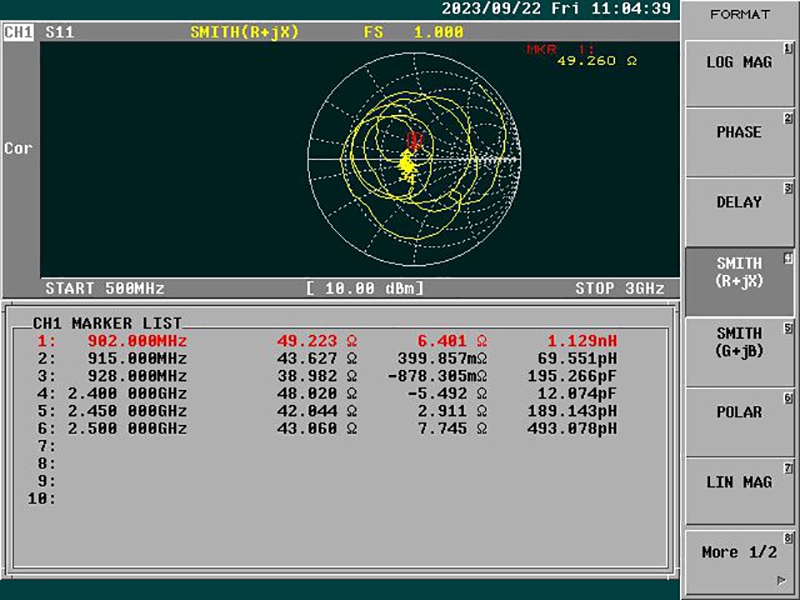Screen dimensions: 800x600
Task: Click the 1.129nH inductance value
Action: point(582,341)
